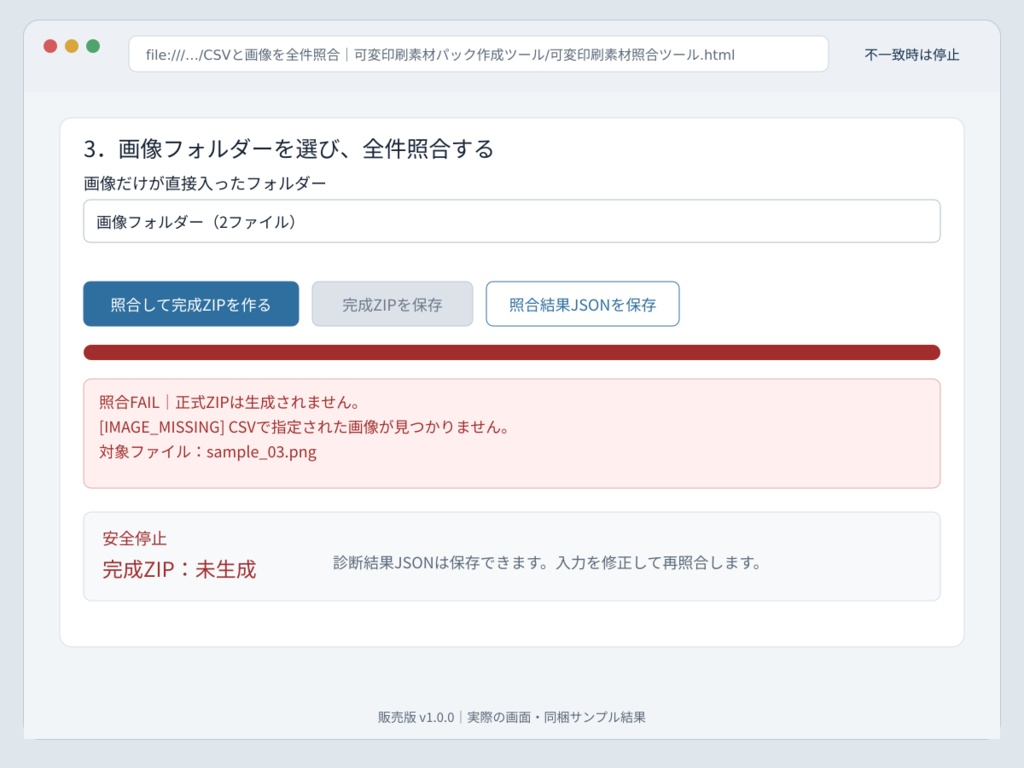Click the file URL address bar
Screen dimensions: 1024x768
pos(478,54)
